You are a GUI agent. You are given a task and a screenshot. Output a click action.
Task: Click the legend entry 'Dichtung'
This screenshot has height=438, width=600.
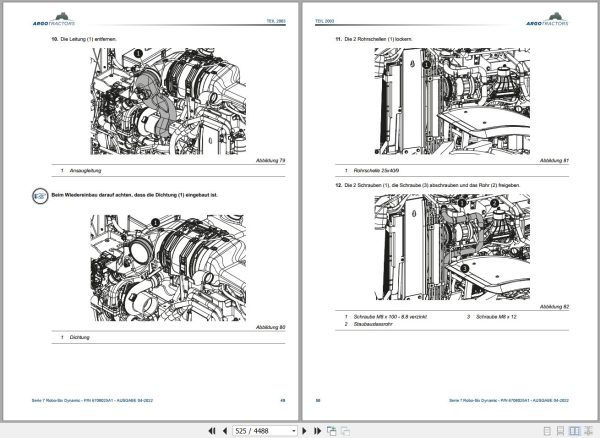tap(80, 337)
